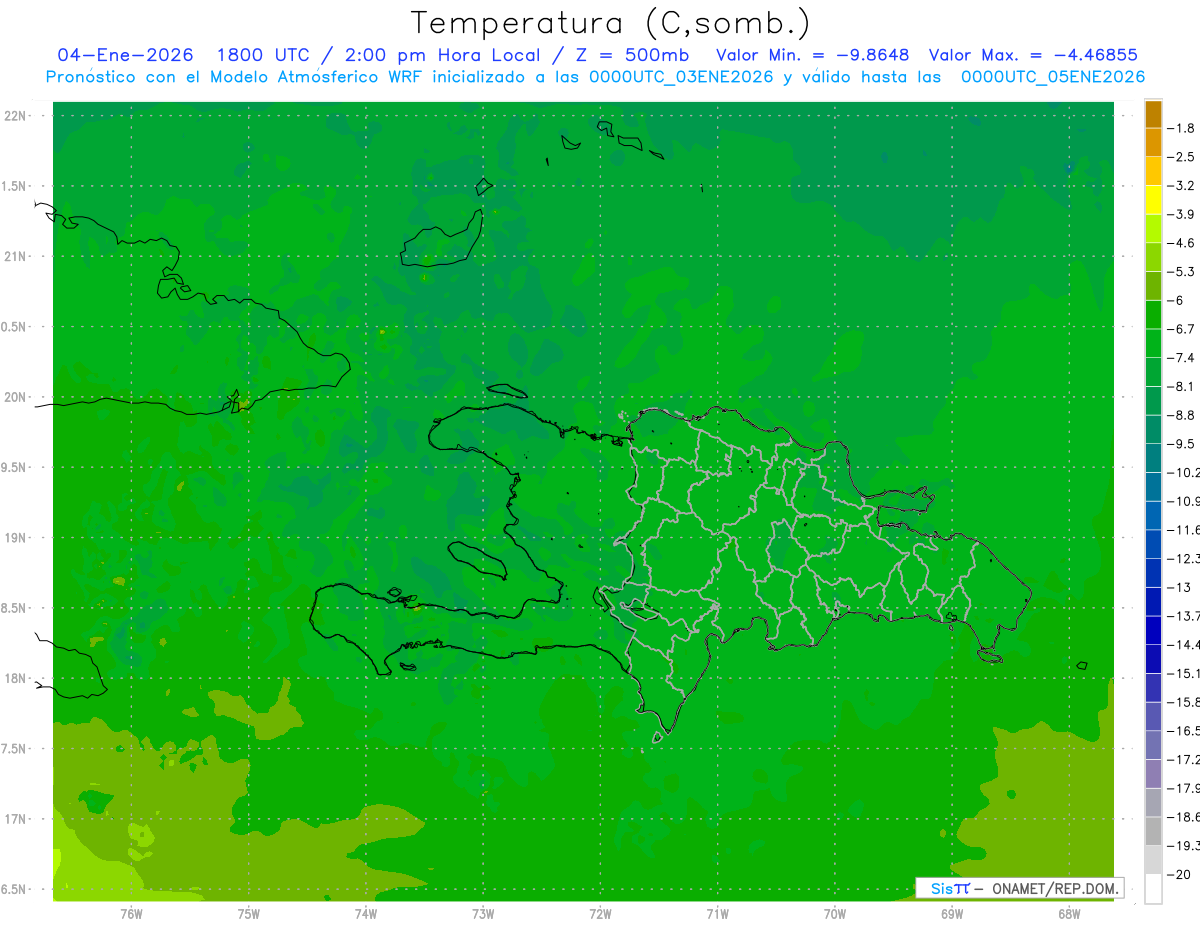
Task: Click the colorbar swatch between -6.7 and -7.4
Action: (1153, 343)
